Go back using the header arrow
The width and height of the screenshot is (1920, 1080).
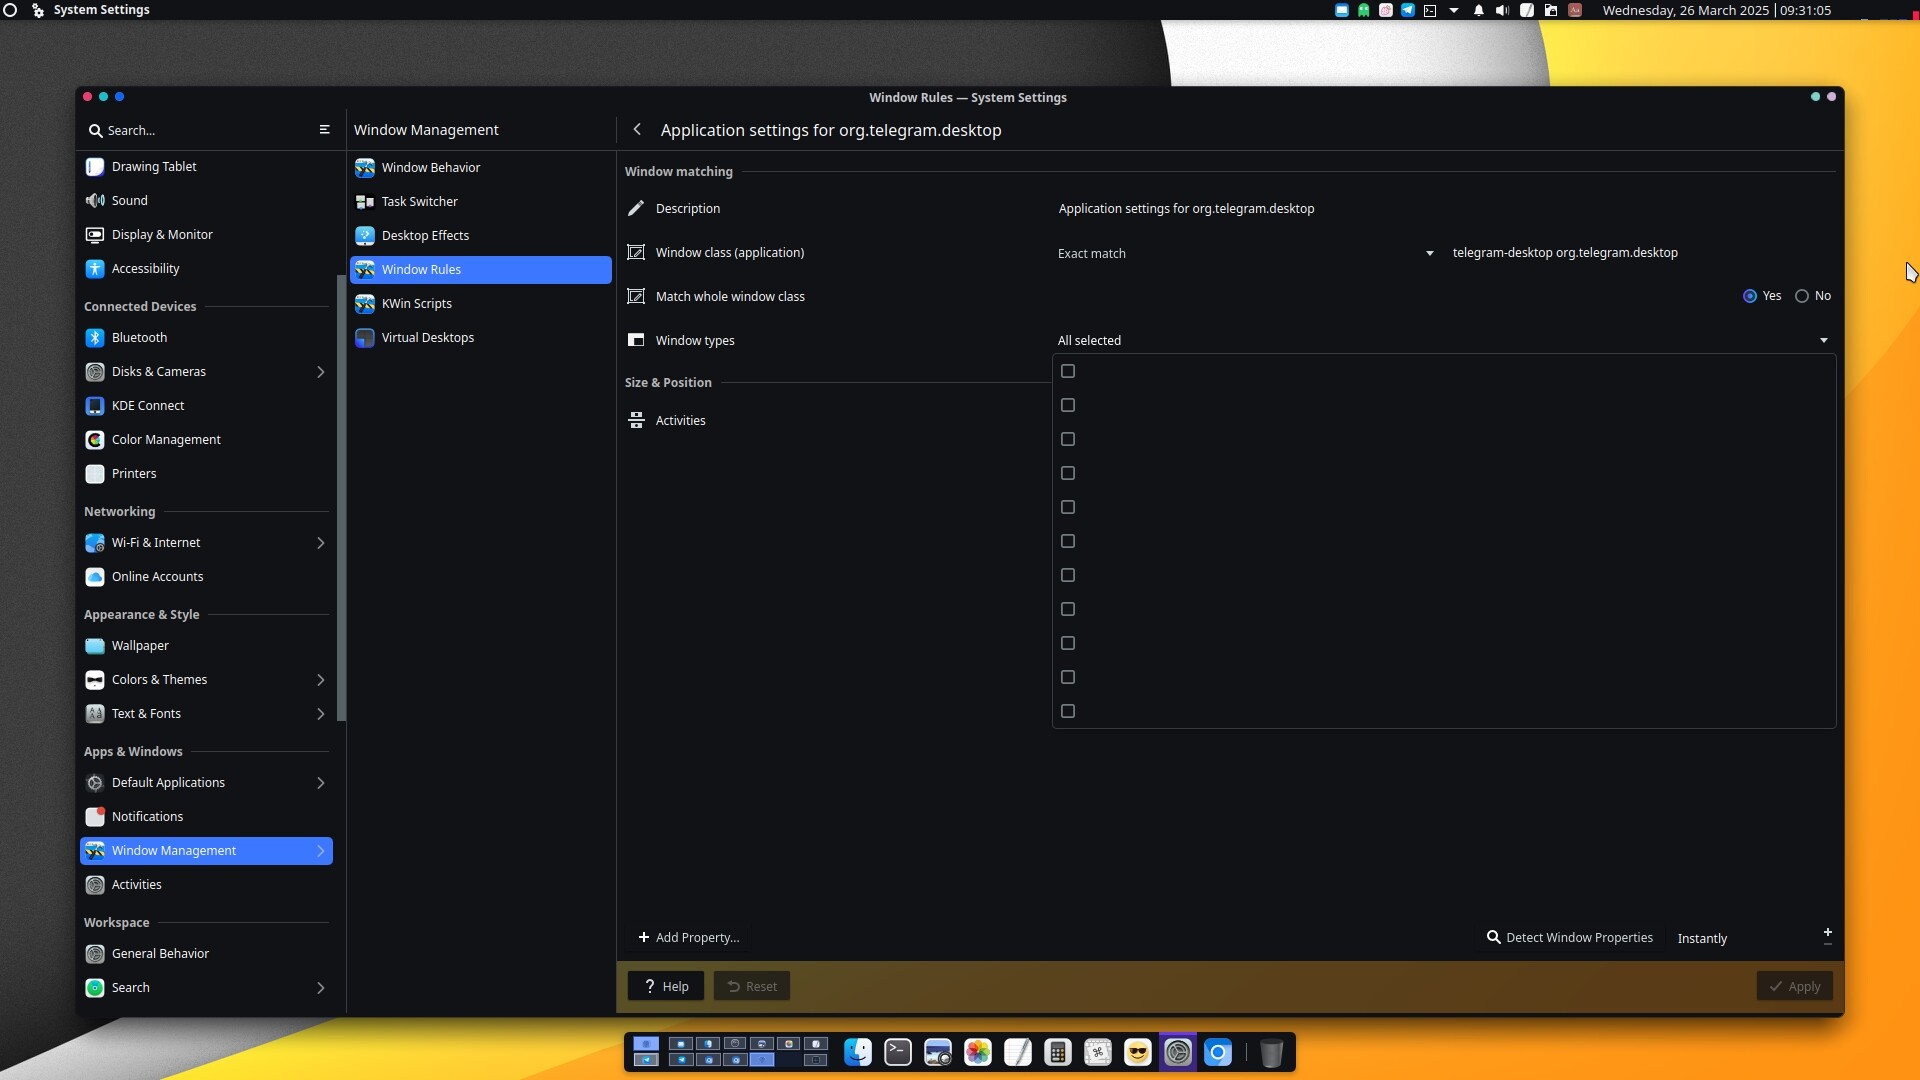(637, 130)
